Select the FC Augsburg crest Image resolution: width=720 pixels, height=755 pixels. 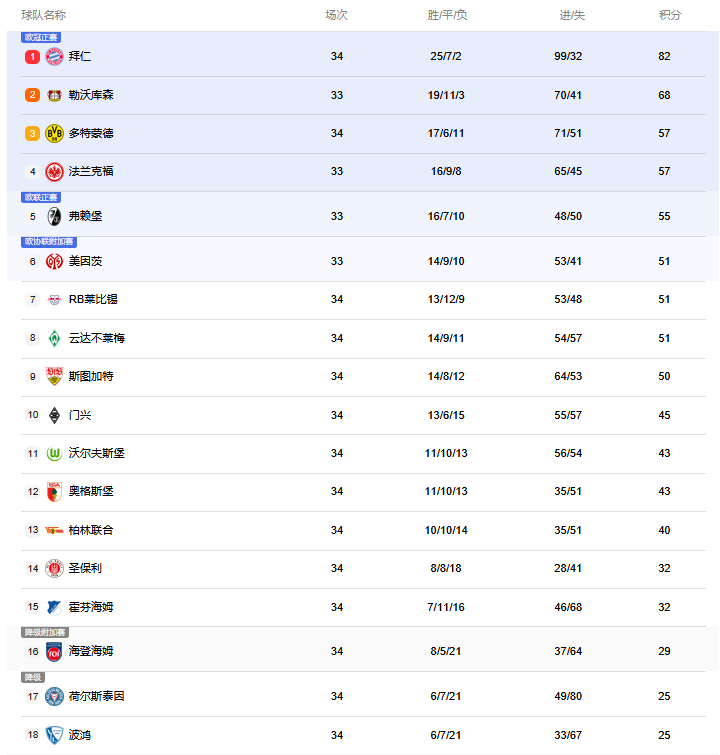point(54,492)
